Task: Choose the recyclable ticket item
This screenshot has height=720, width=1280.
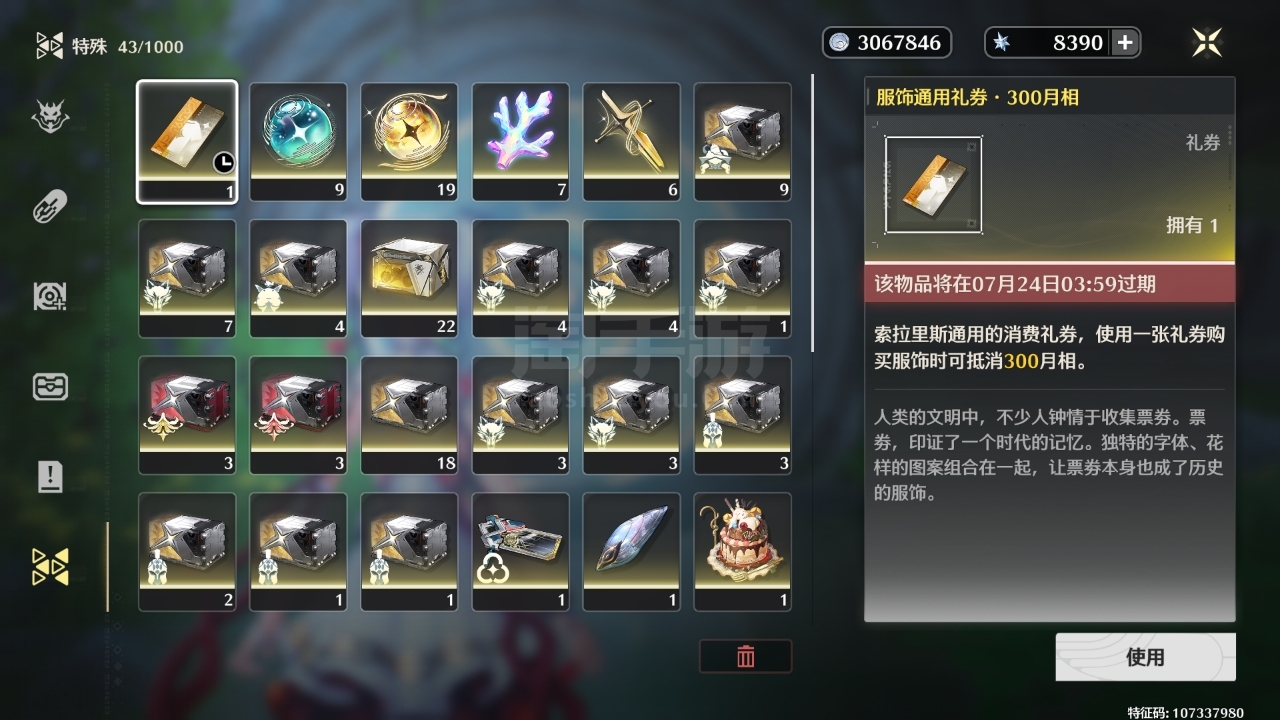Action: coord(520,552)
